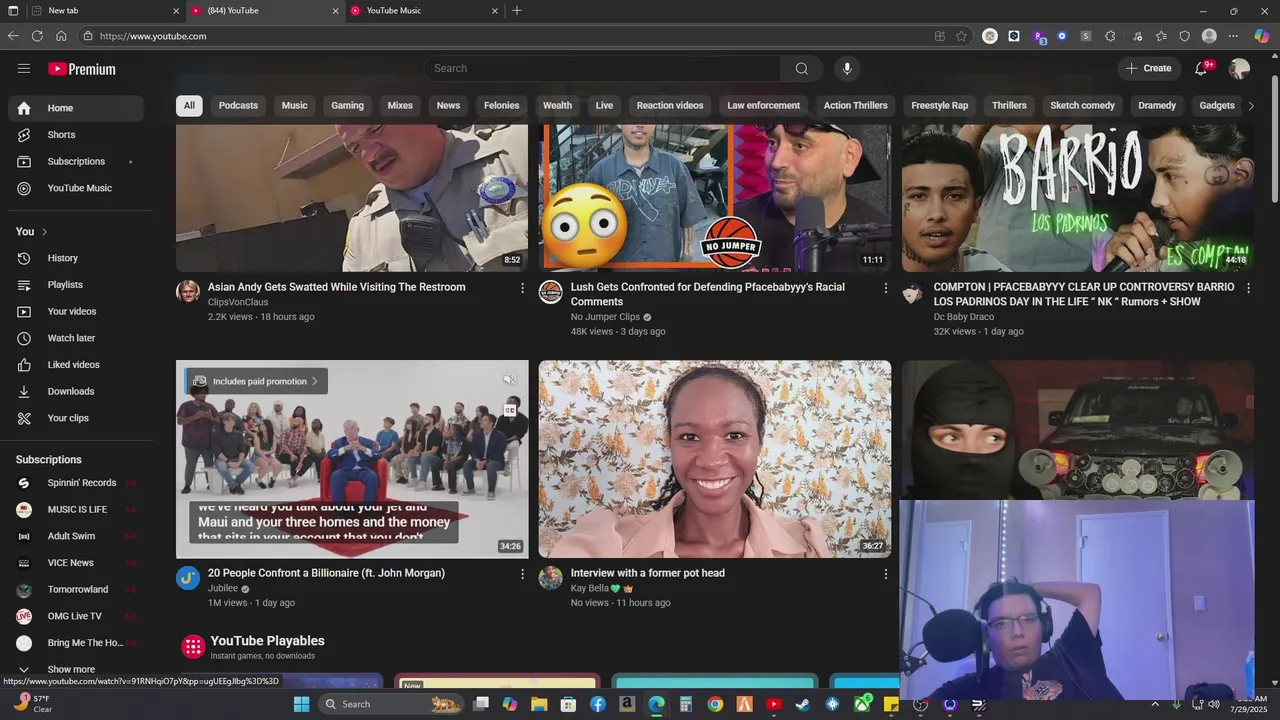
Task: Click the Kay Bella channel avatar
Action: coord(551,577)
